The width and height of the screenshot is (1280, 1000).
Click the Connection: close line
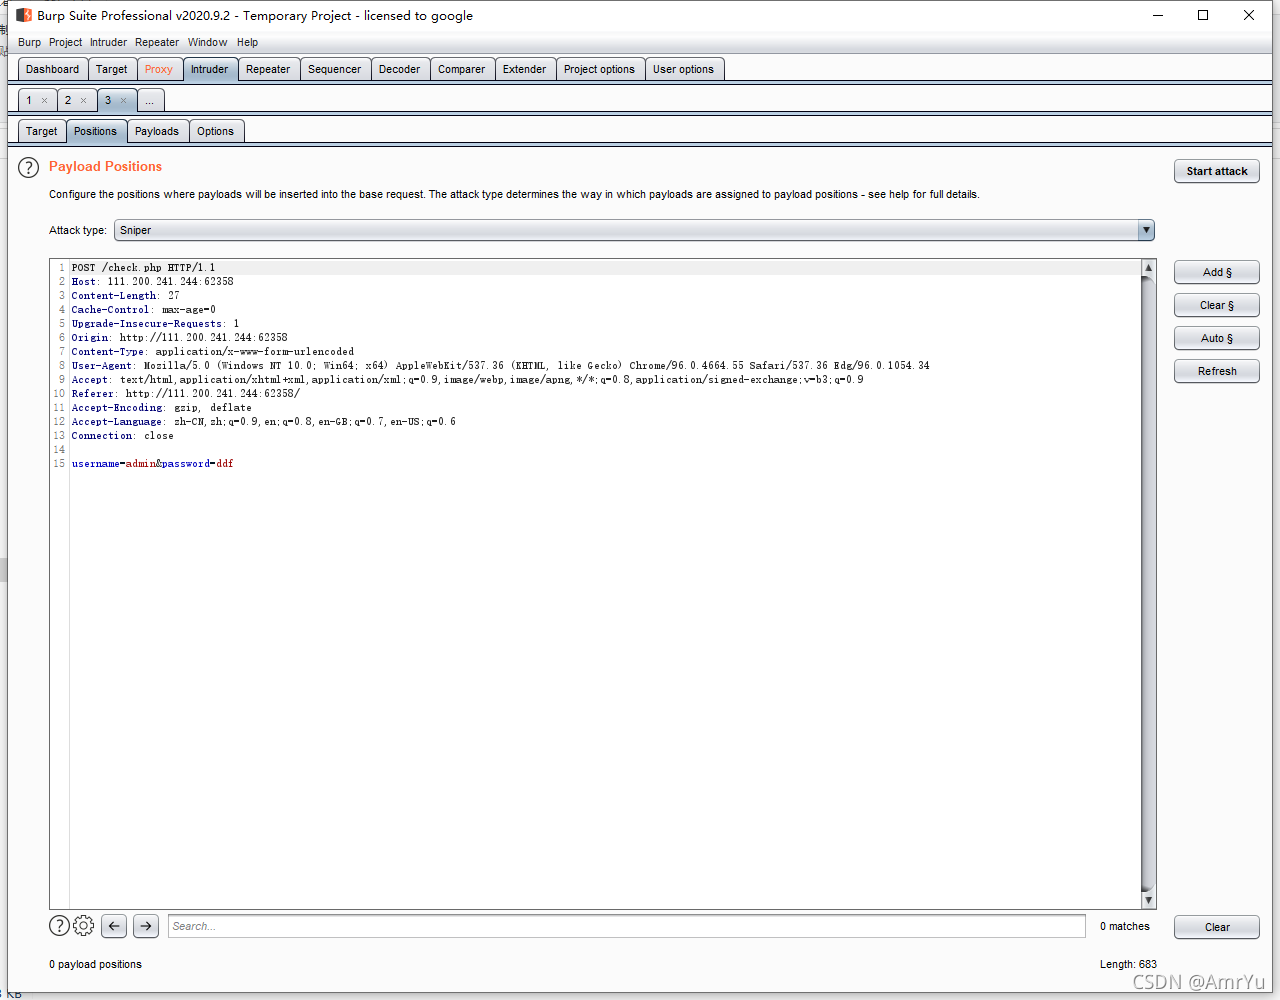(x=122, y=436)
